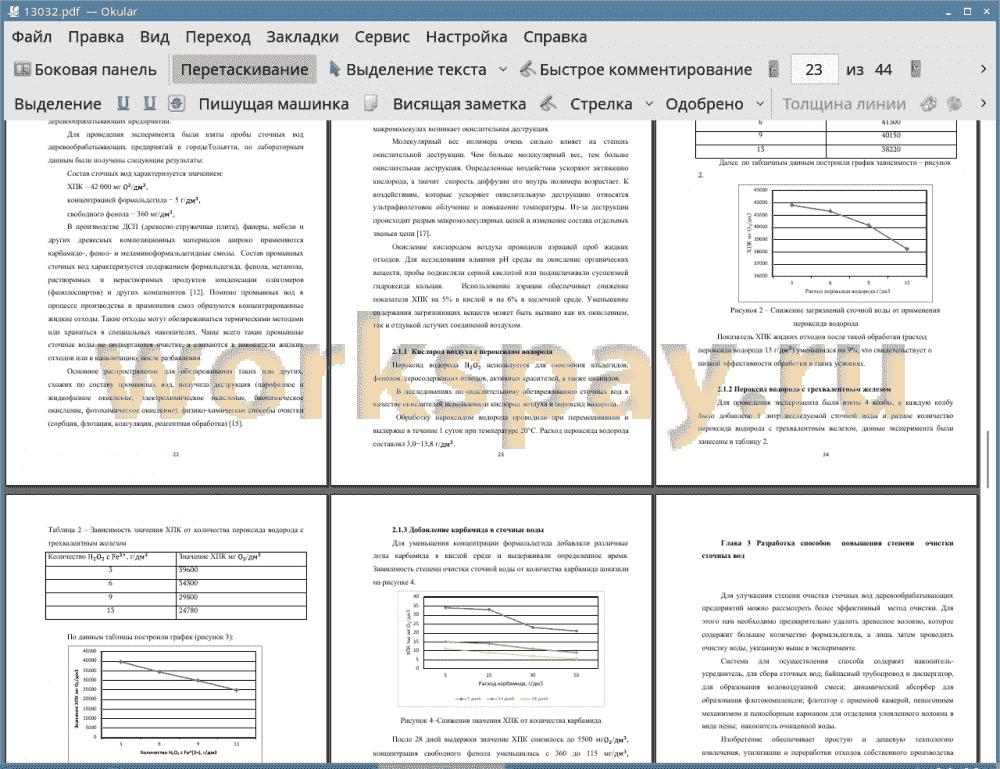
Task: Switch to the Выделение текста tool
Action: 408,70
